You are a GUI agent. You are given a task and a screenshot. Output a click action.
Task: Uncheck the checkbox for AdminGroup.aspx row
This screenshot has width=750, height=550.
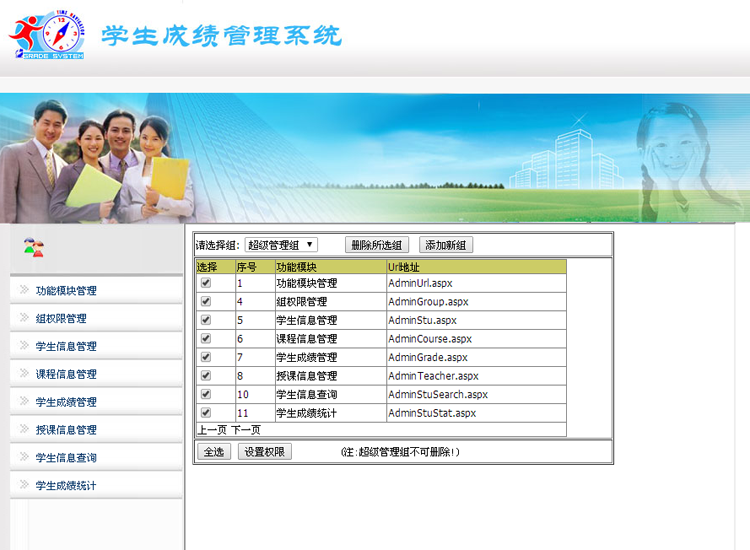coord(206,301)
